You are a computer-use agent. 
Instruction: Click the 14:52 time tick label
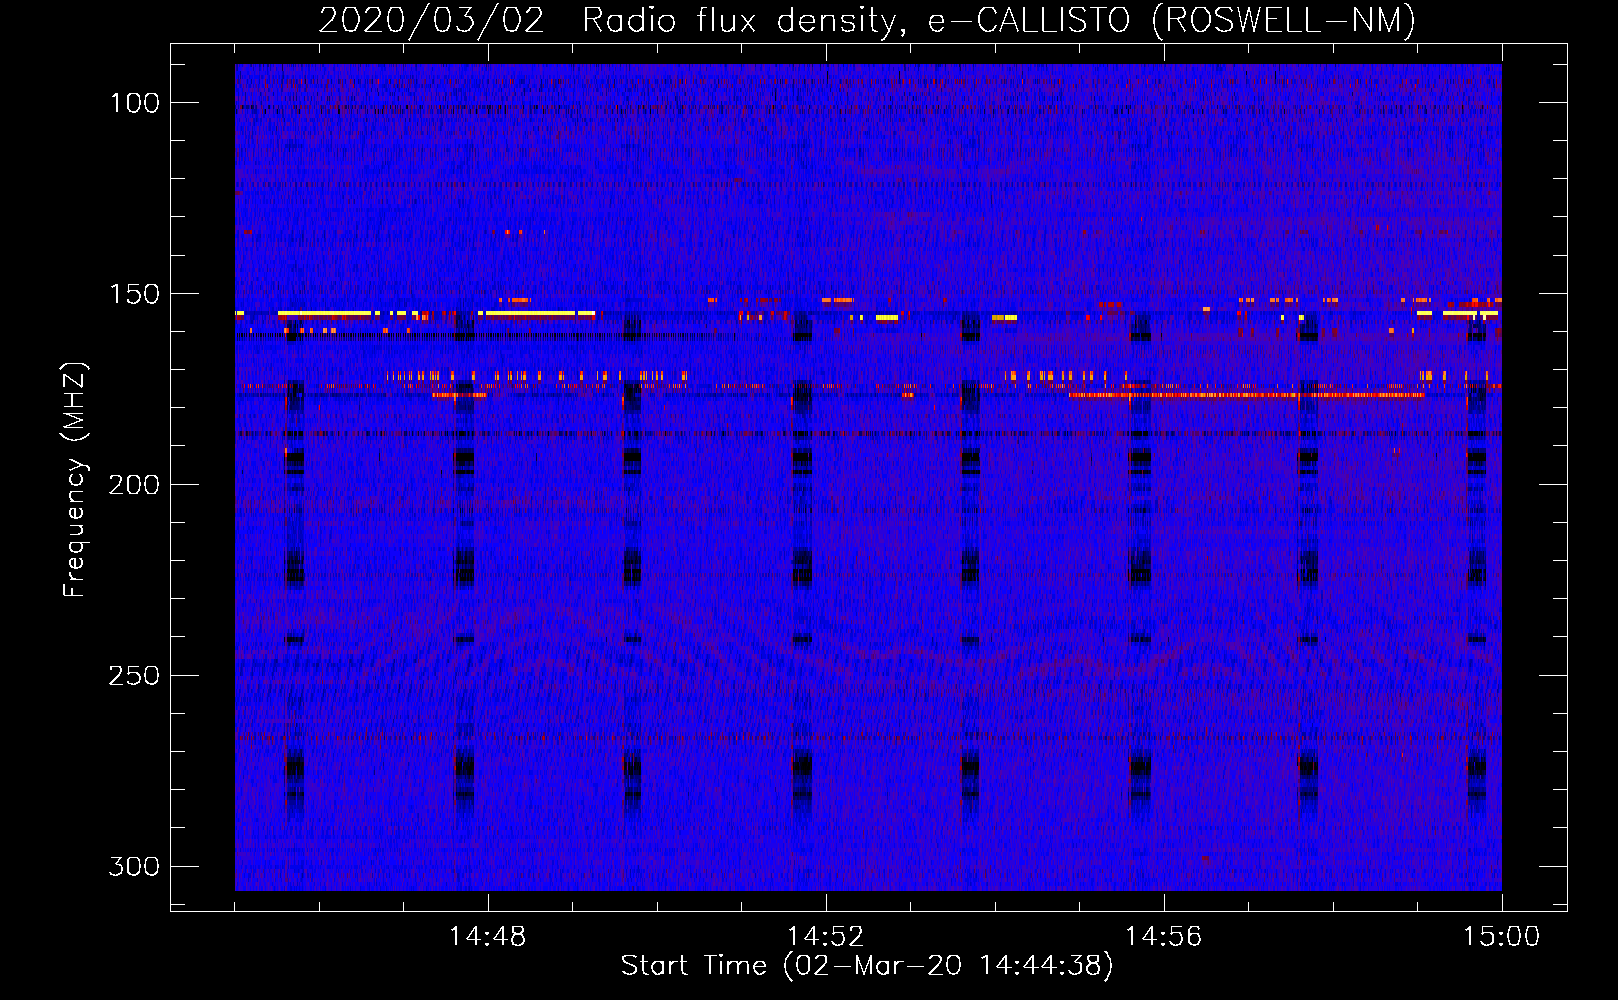point(826,937)
